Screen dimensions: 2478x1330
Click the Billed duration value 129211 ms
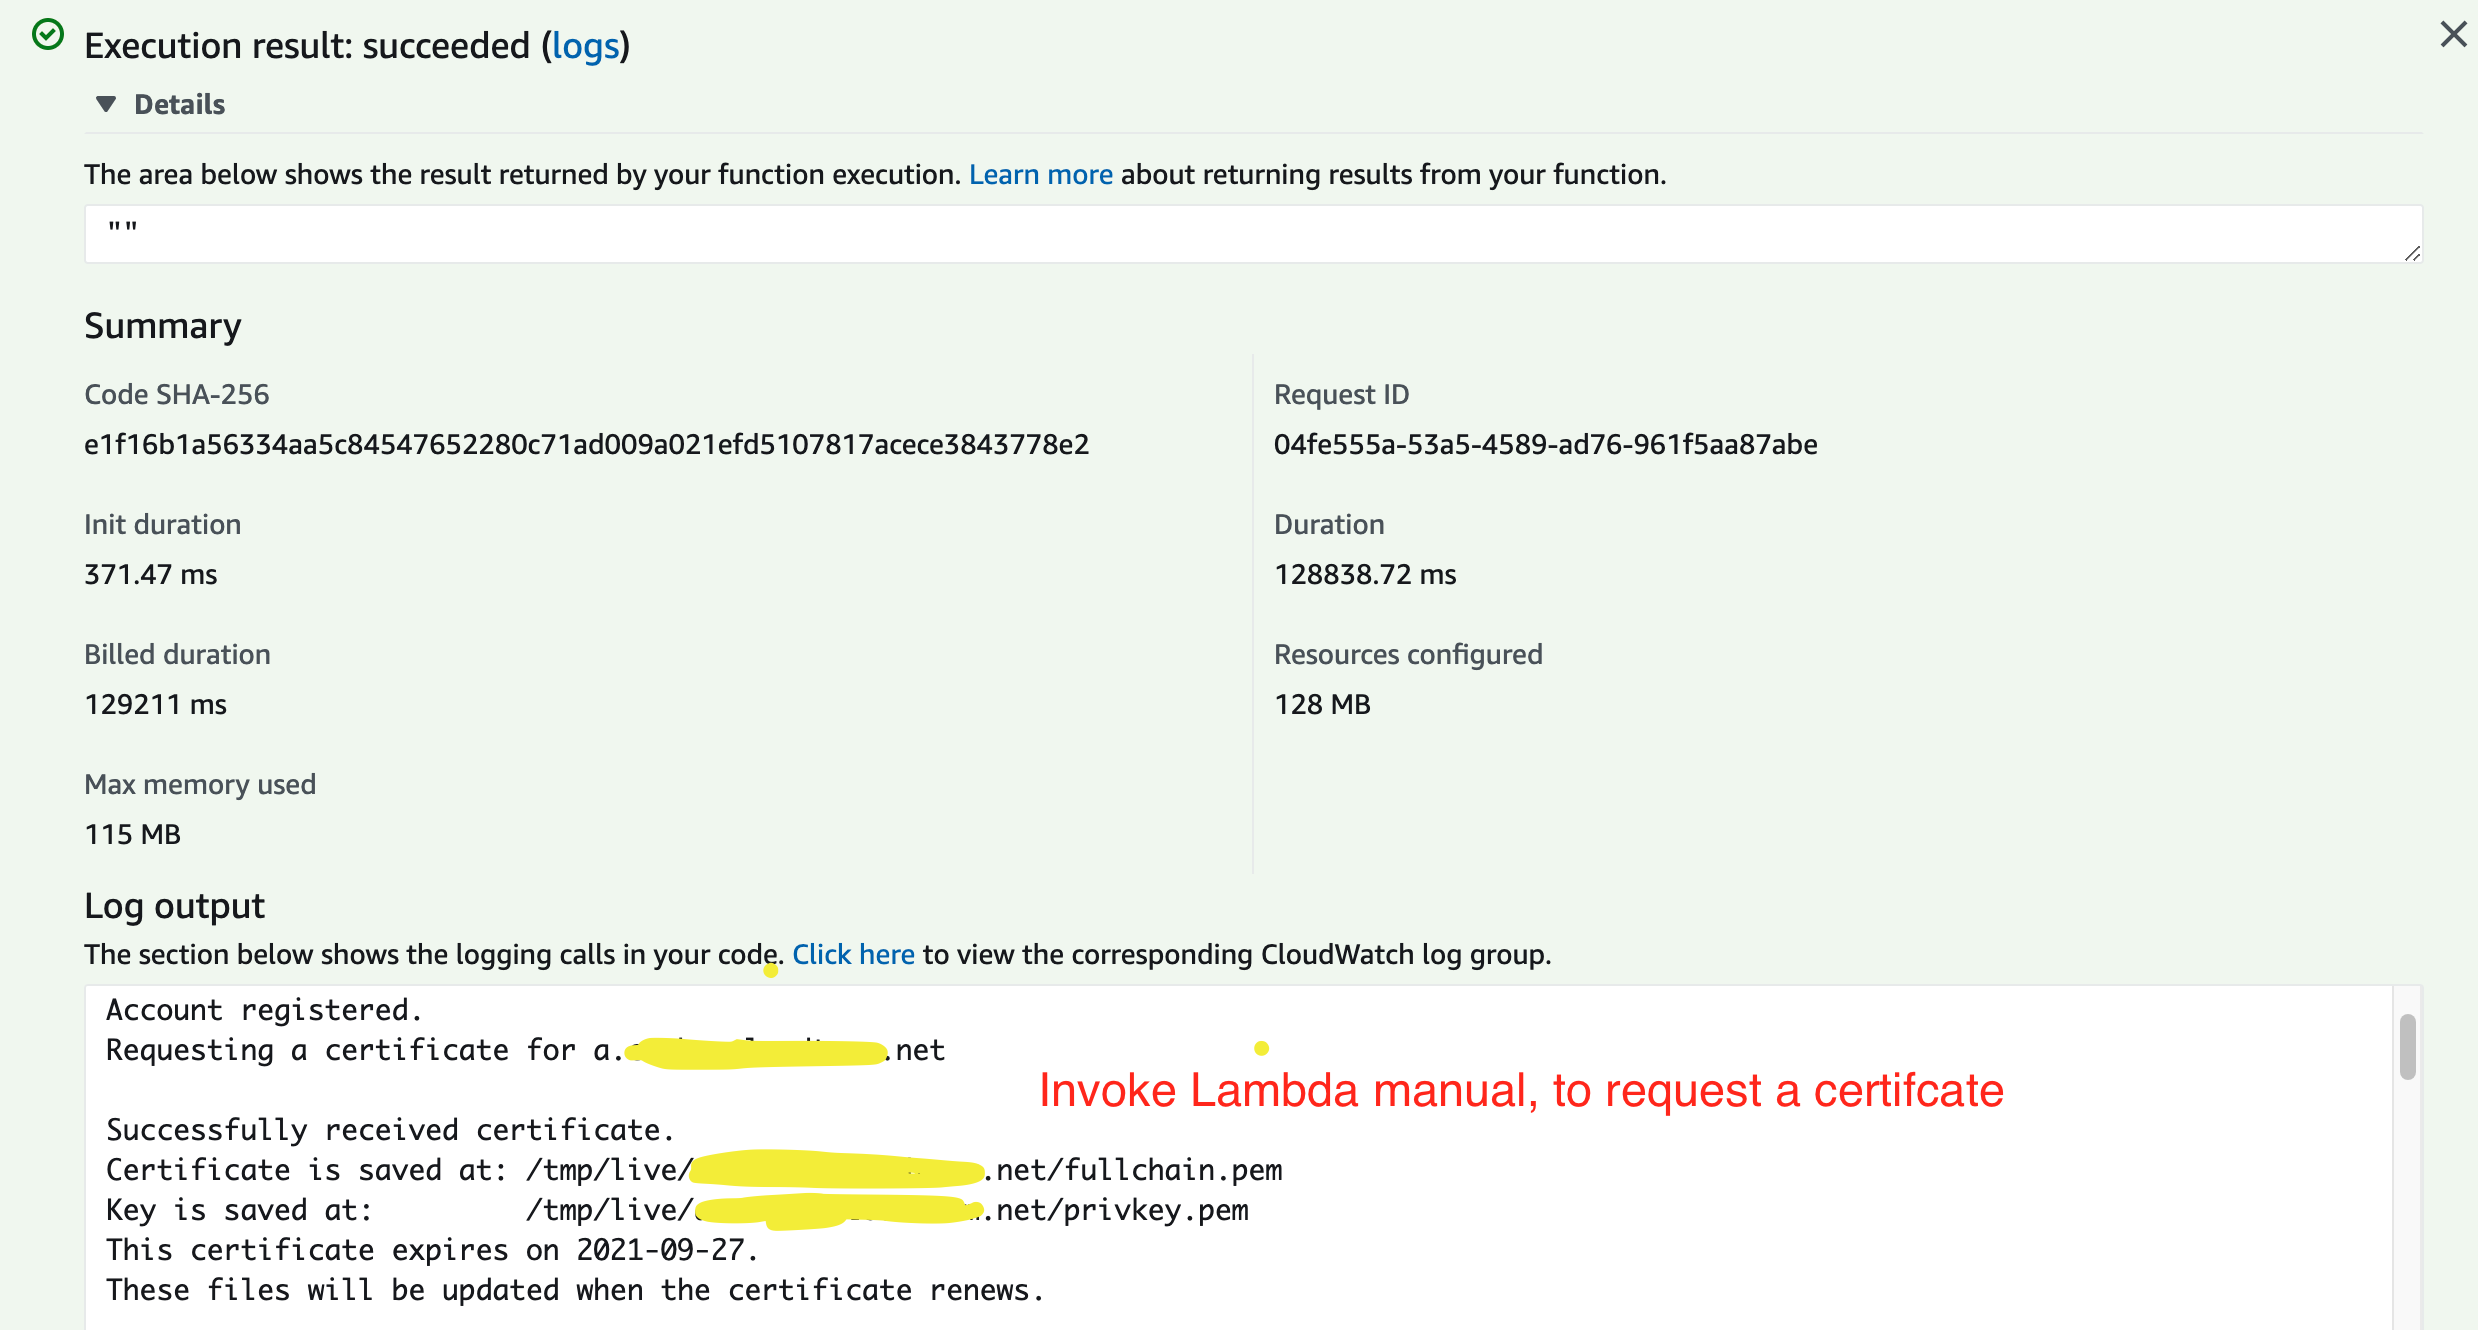pyautogui.click(x=155, y=704)
